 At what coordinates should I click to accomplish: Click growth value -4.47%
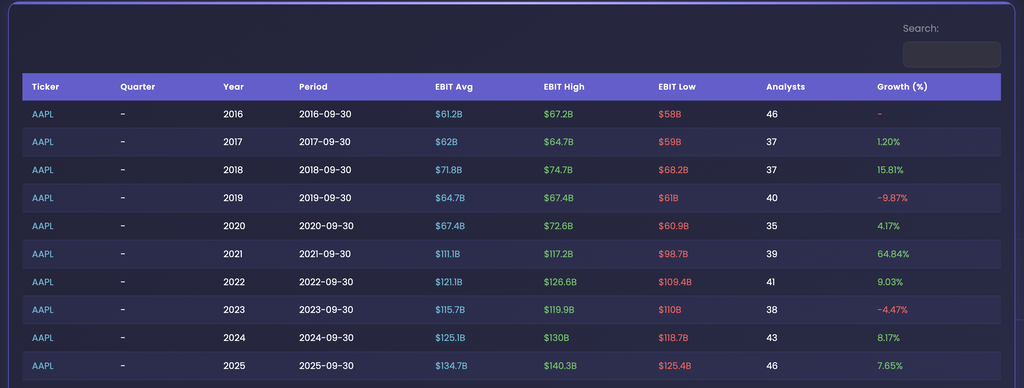[892, 310]
